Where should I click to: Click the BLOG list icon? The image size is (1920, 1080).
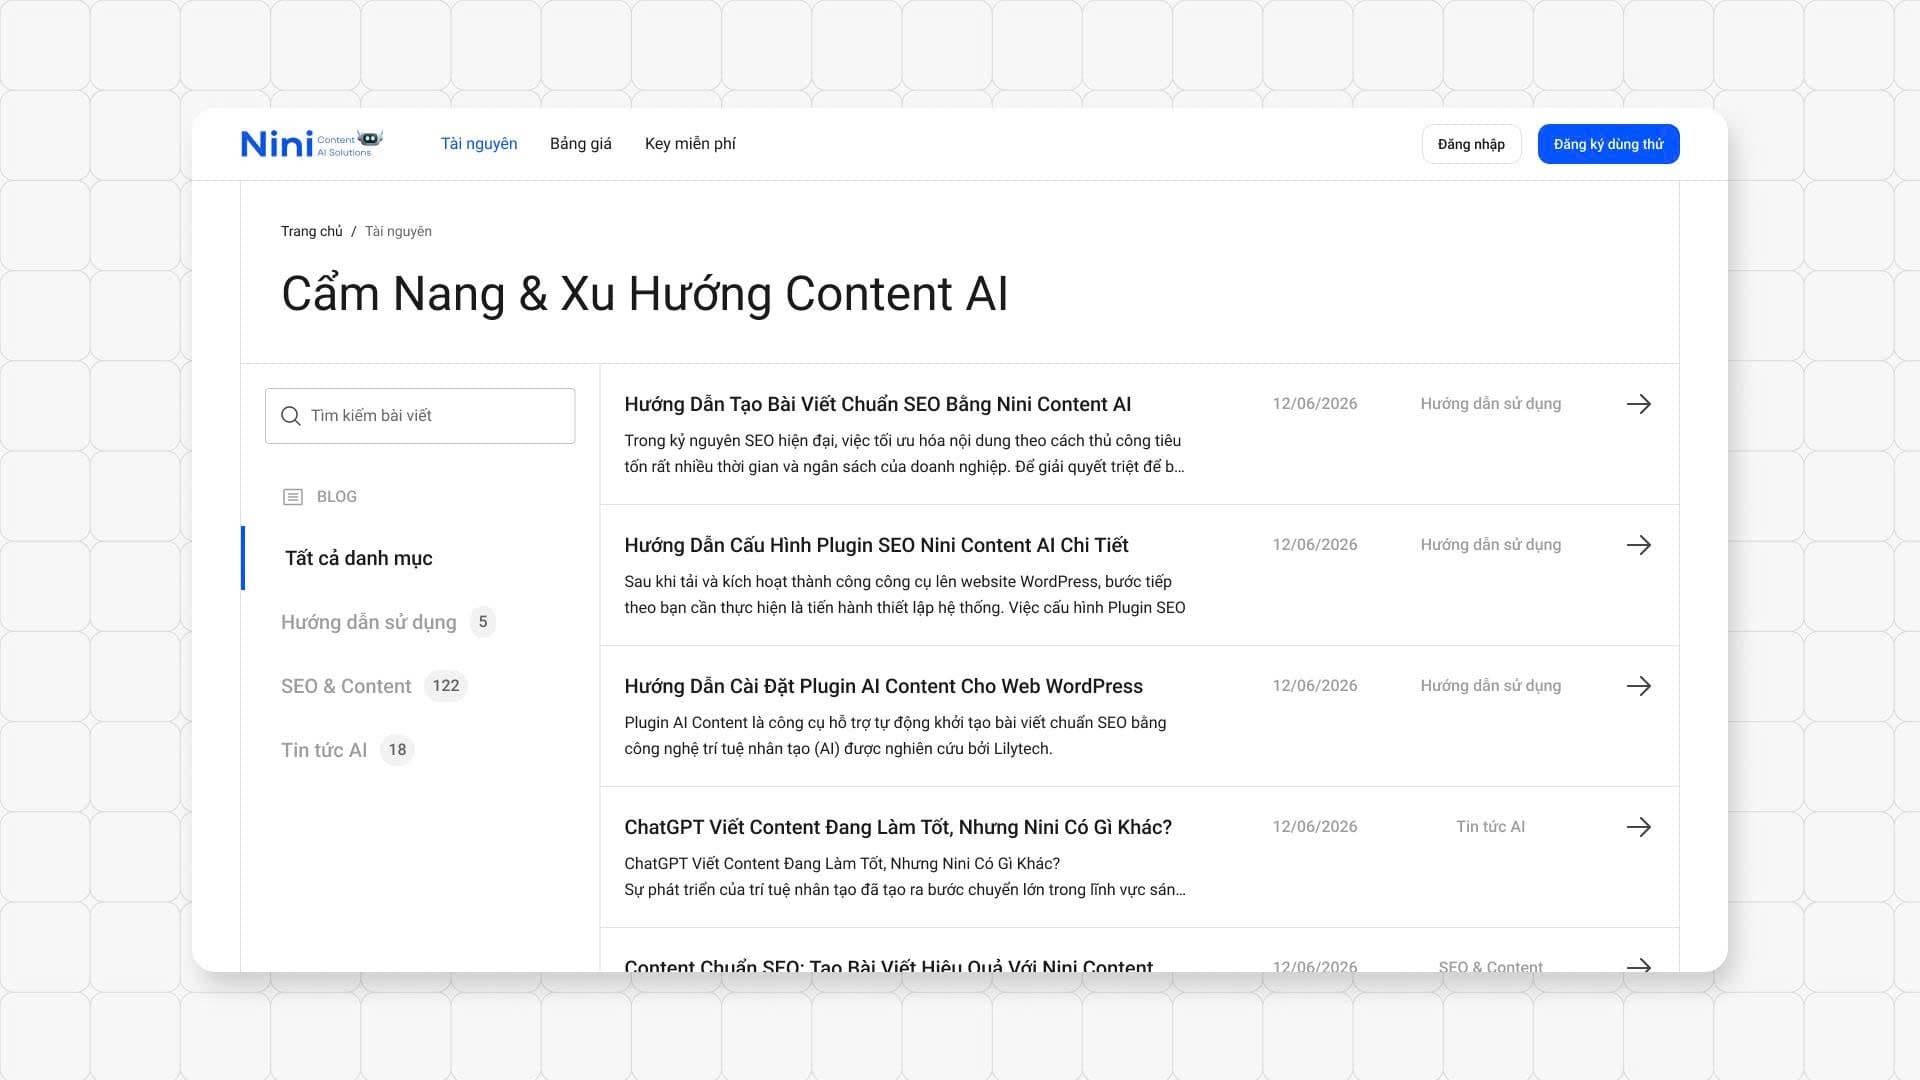(x=293, y=497)
